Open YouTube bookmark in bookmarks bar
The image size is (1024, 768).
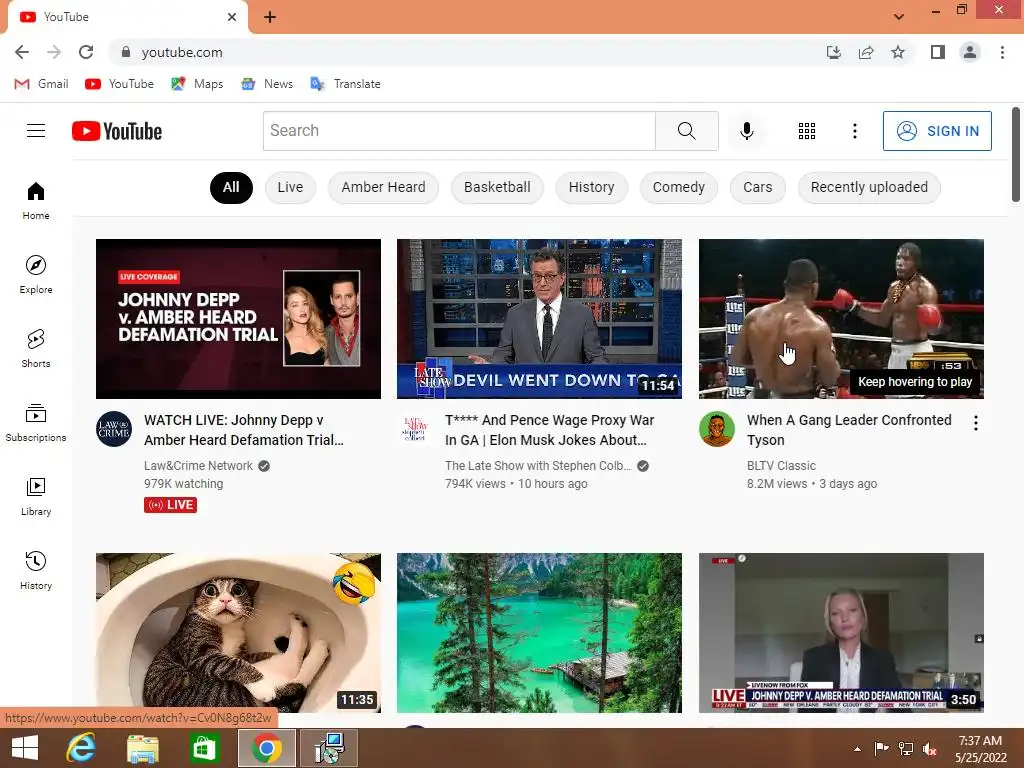tap(120, 84)
